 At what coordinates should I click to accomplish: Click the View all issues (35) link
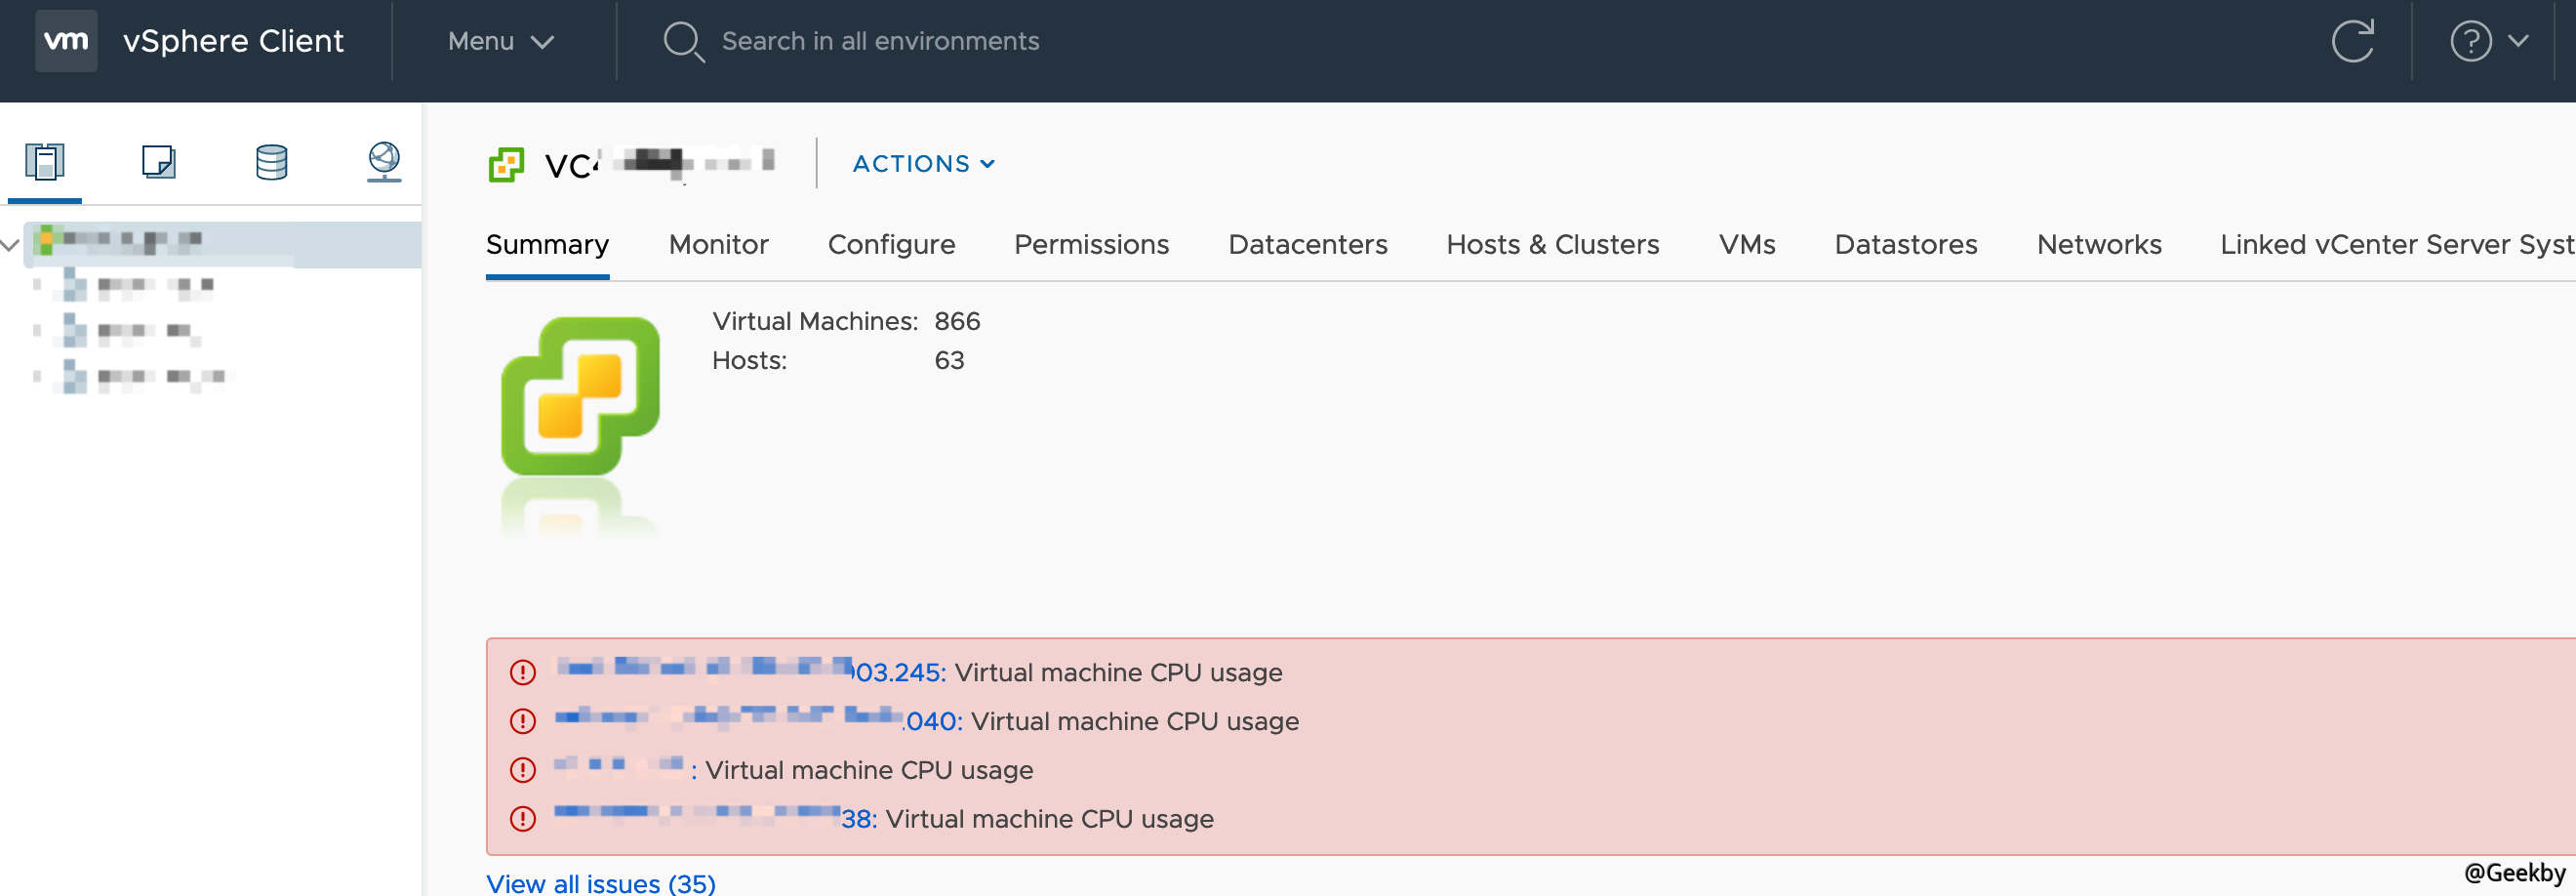(x=600, y=883)
